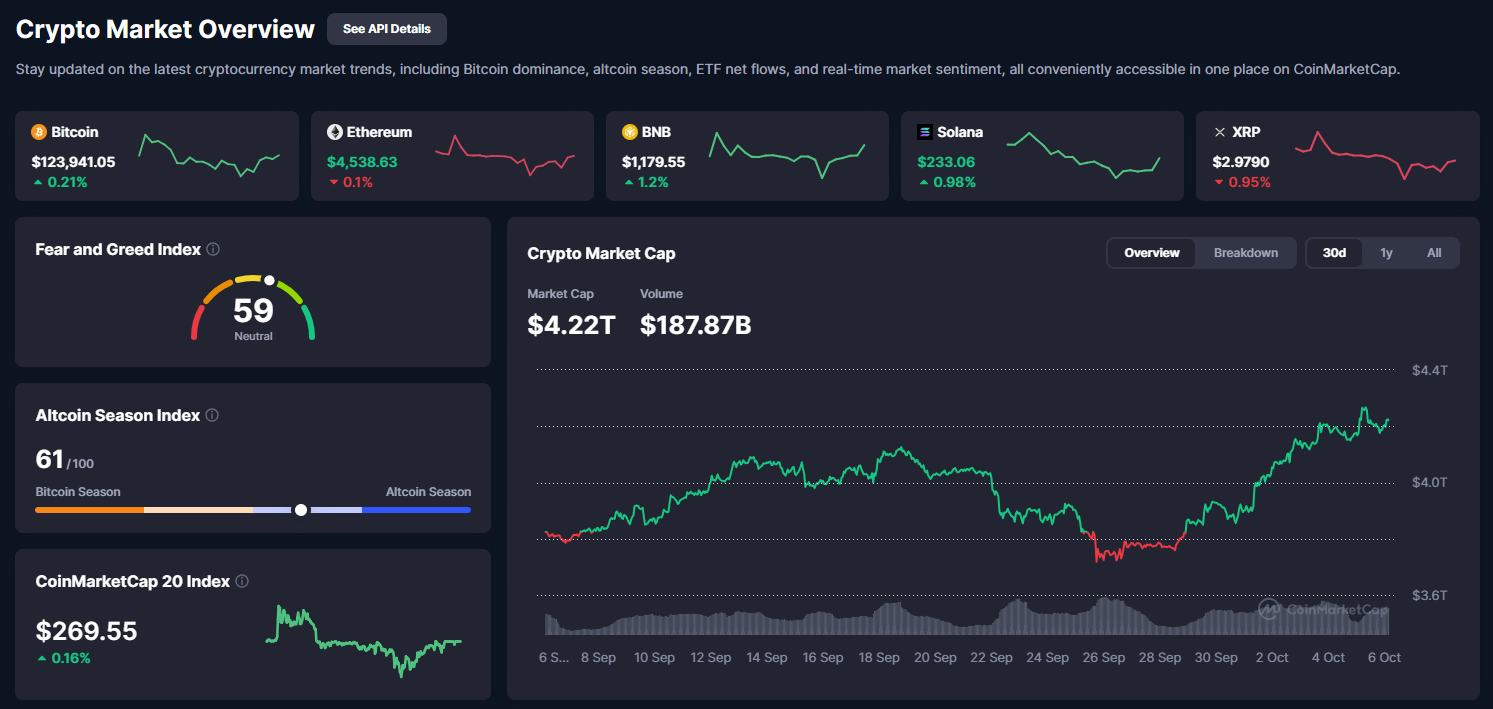Switch chart to Breakdown view
This screenshot has height=709, width=1493.
click(x=1245, y=253)
